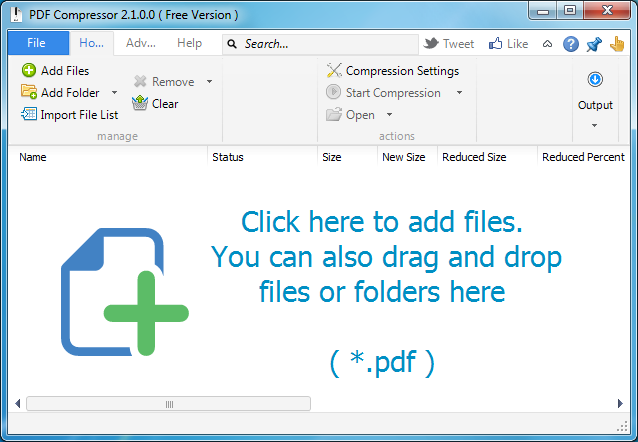Click the horizontal scrollbar thumb
Viewport: 638px width, 442px height.
pos(168,404)
